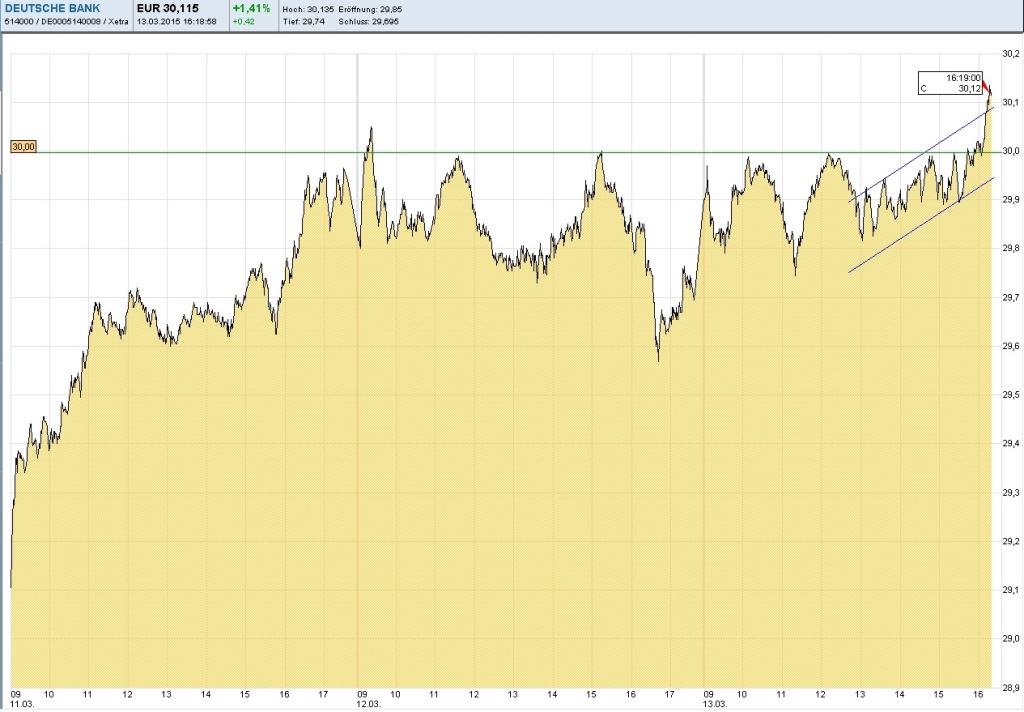Screen dimensions: 1024x712
Task: Select the upper blue trend channel line
Action: pos(921,155)
